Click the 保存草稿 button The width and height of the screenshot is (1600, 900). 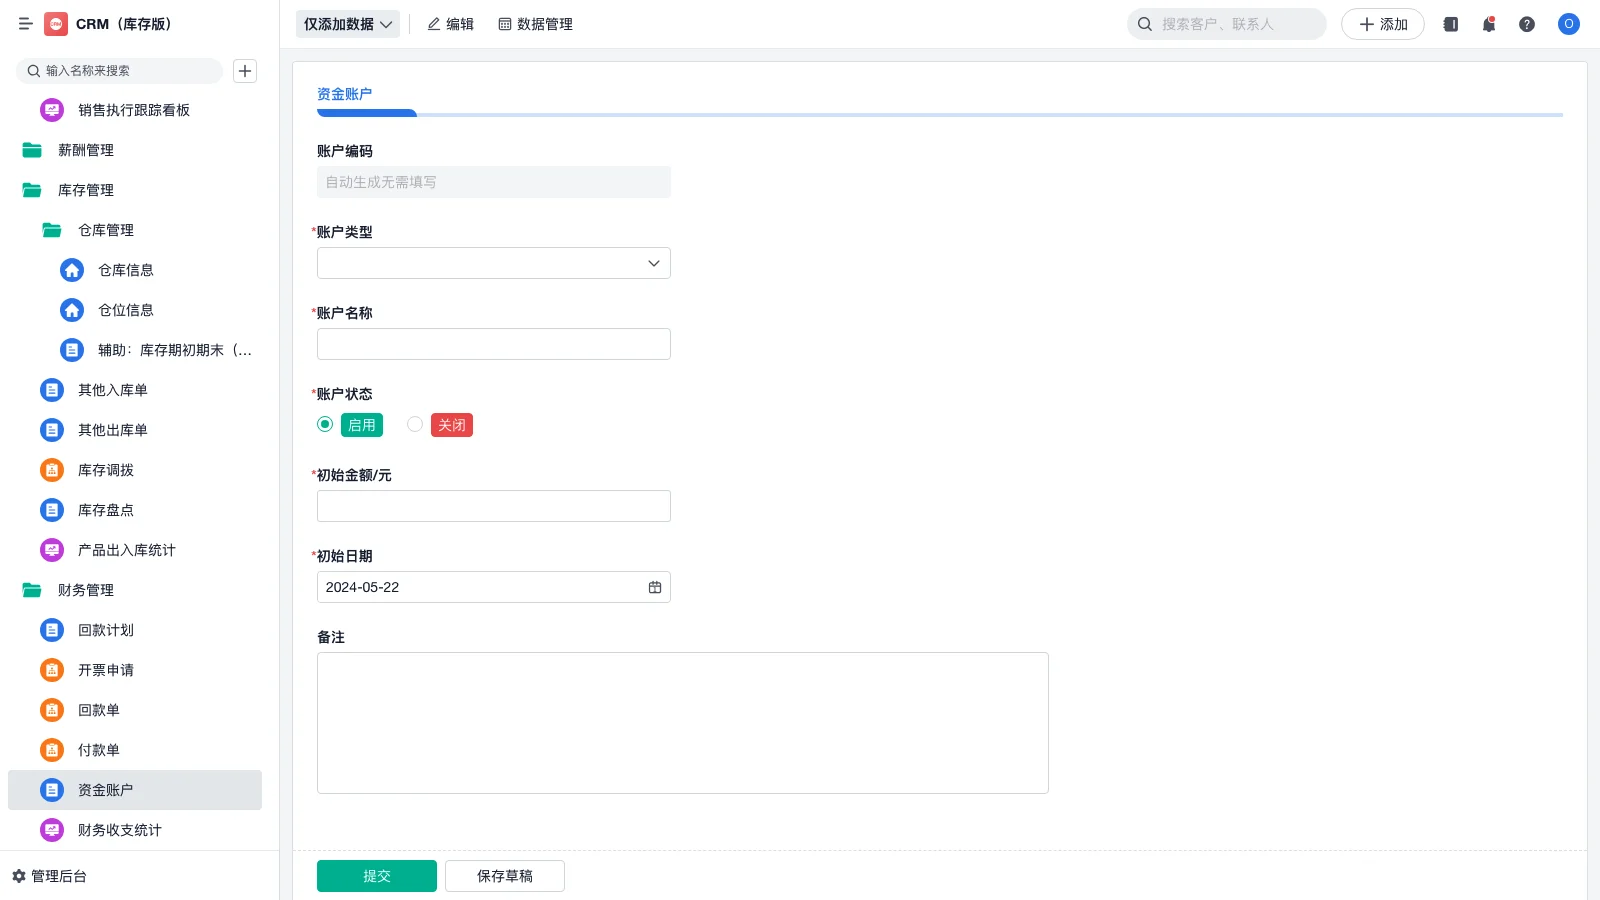(504, 876)
